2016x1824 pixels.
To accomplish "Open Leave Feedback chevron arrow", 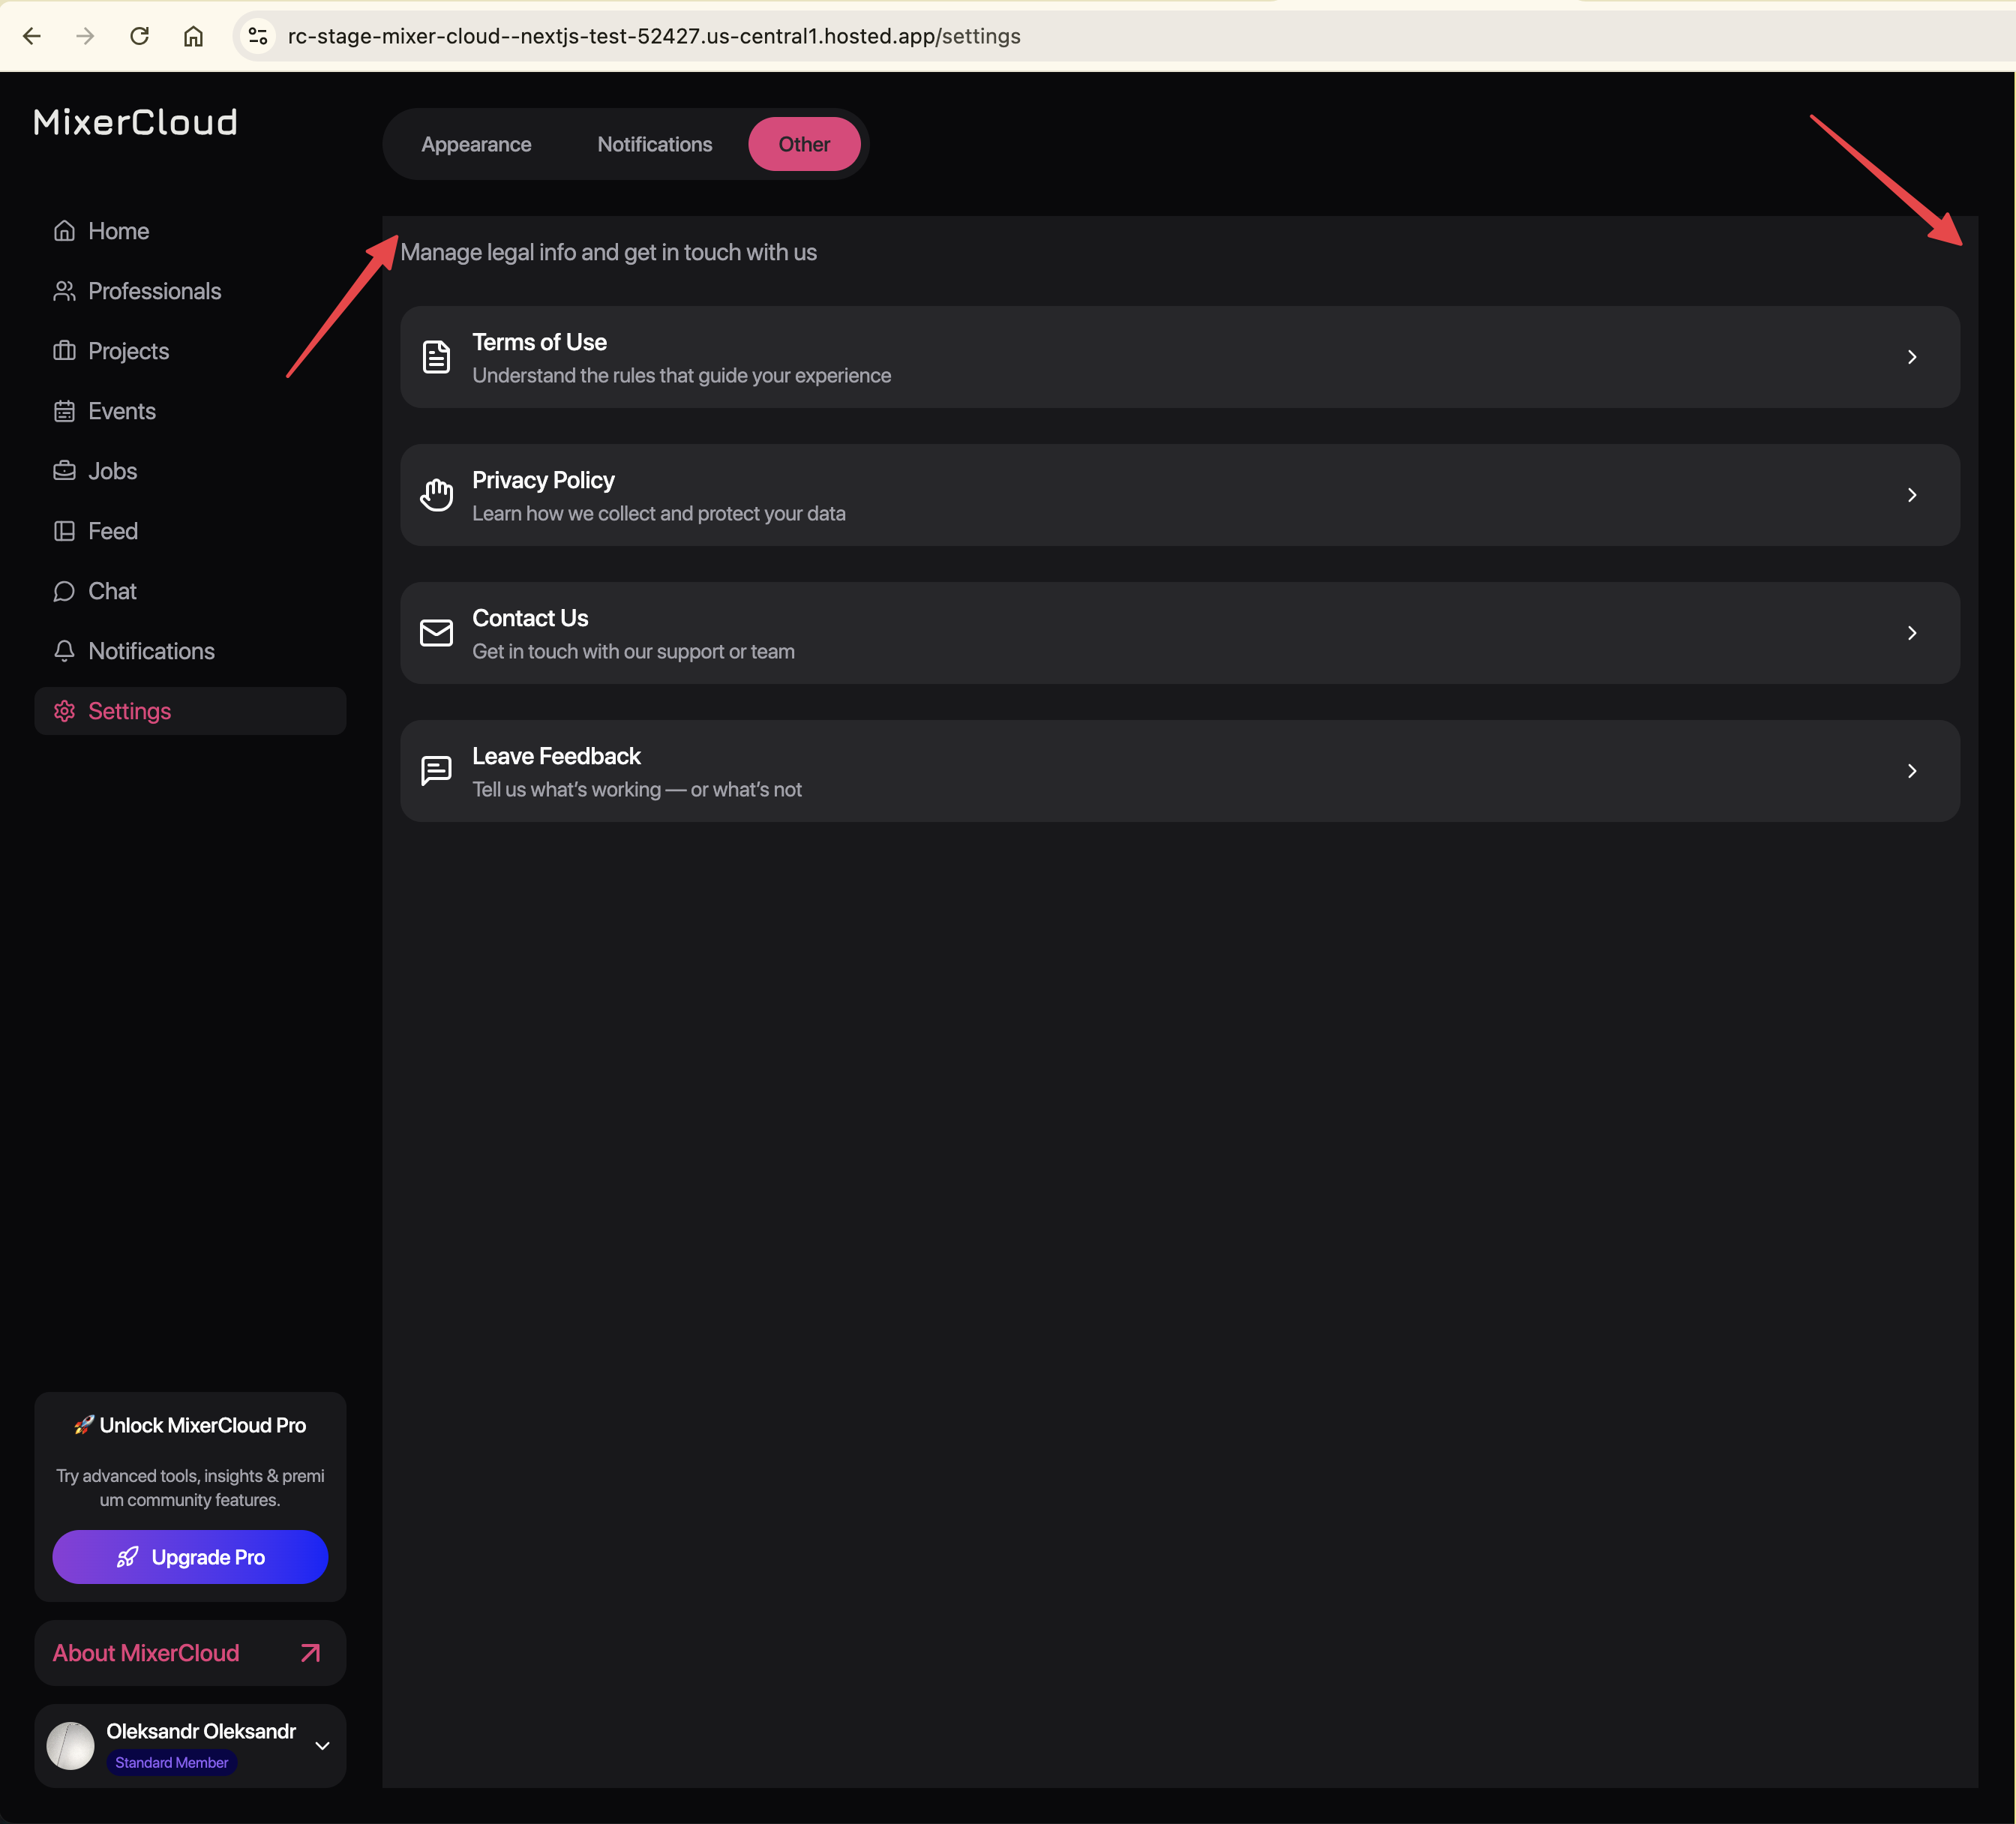I will [x=1911, y=771].
